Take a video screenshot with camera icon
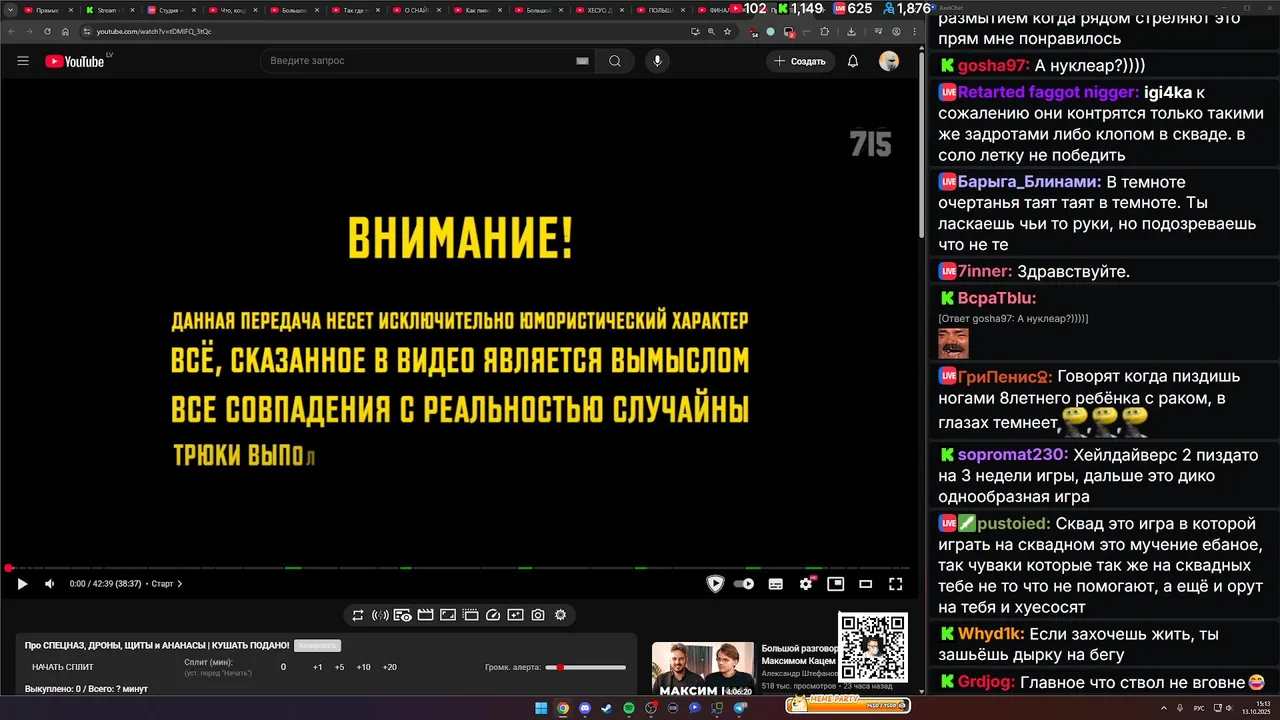The width and height of the screenshot is (1280, 720). tap(538, 615)
